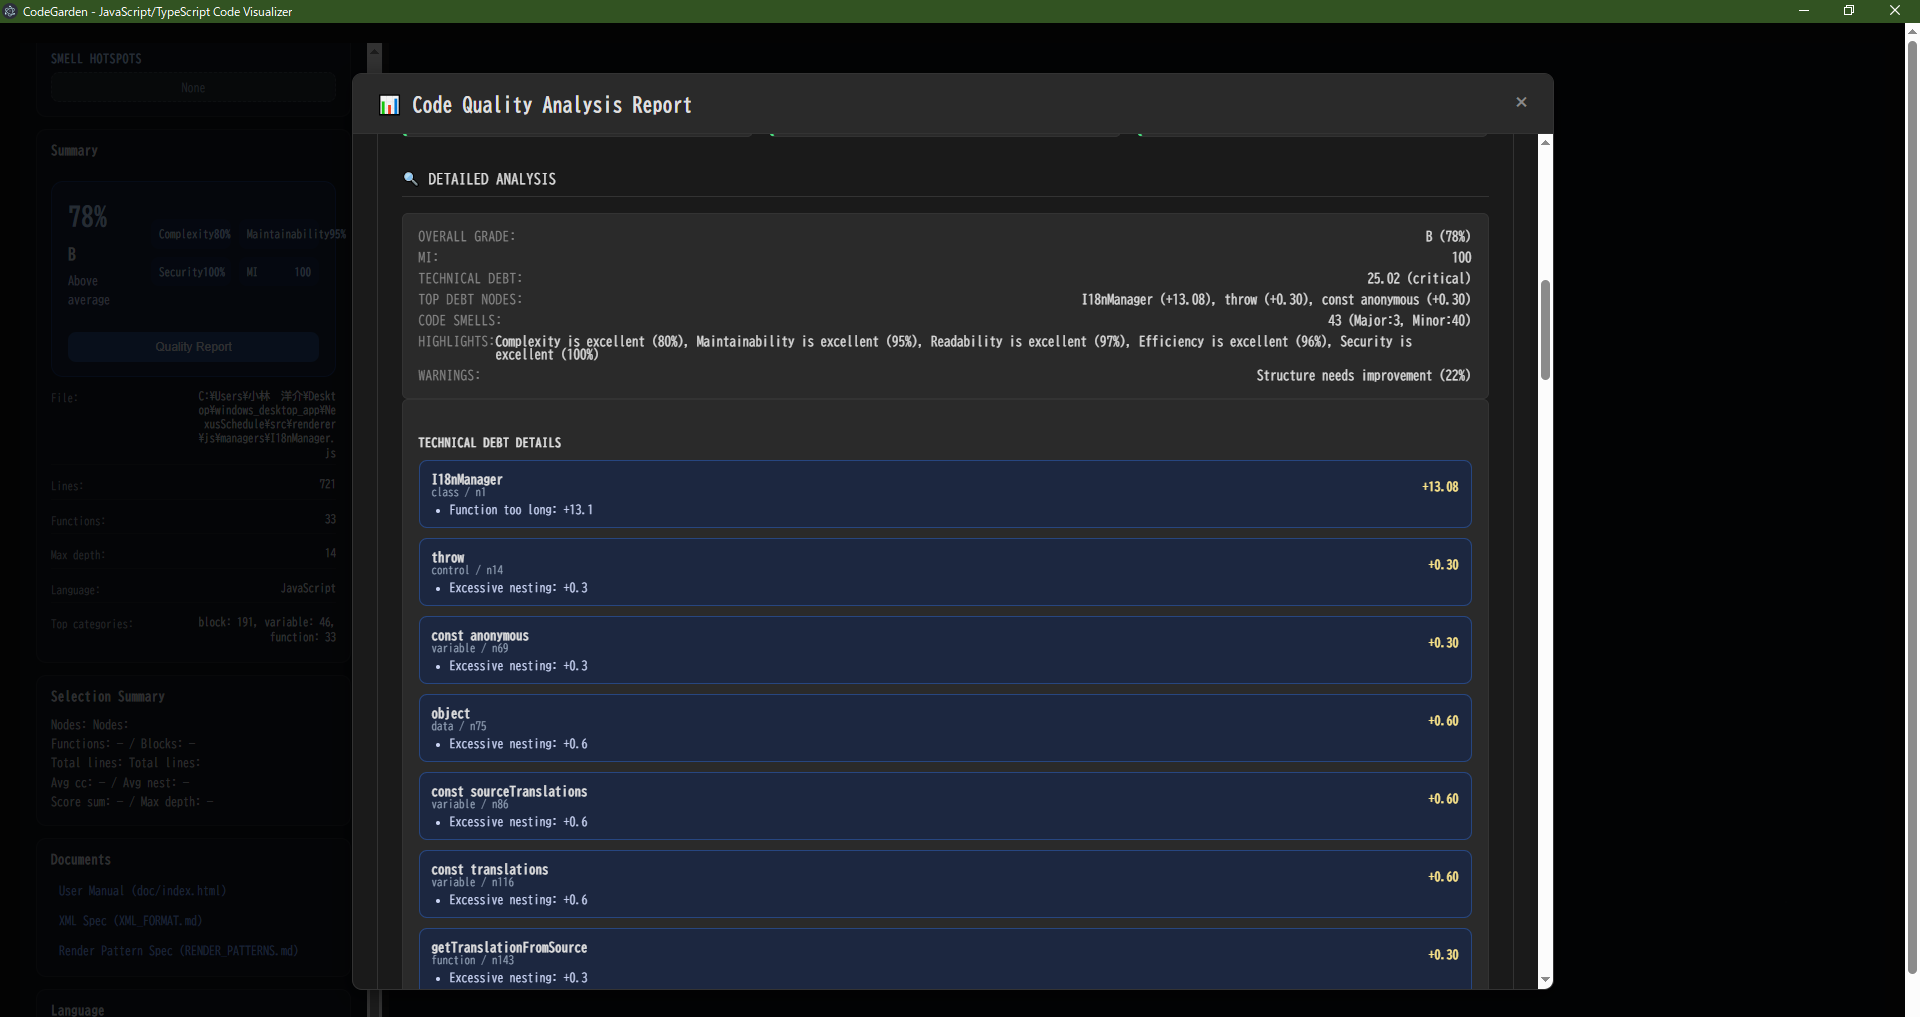Minimize the CodeGarden window
Screen dimensions: 1920x1017
(x=1803, y=11)
